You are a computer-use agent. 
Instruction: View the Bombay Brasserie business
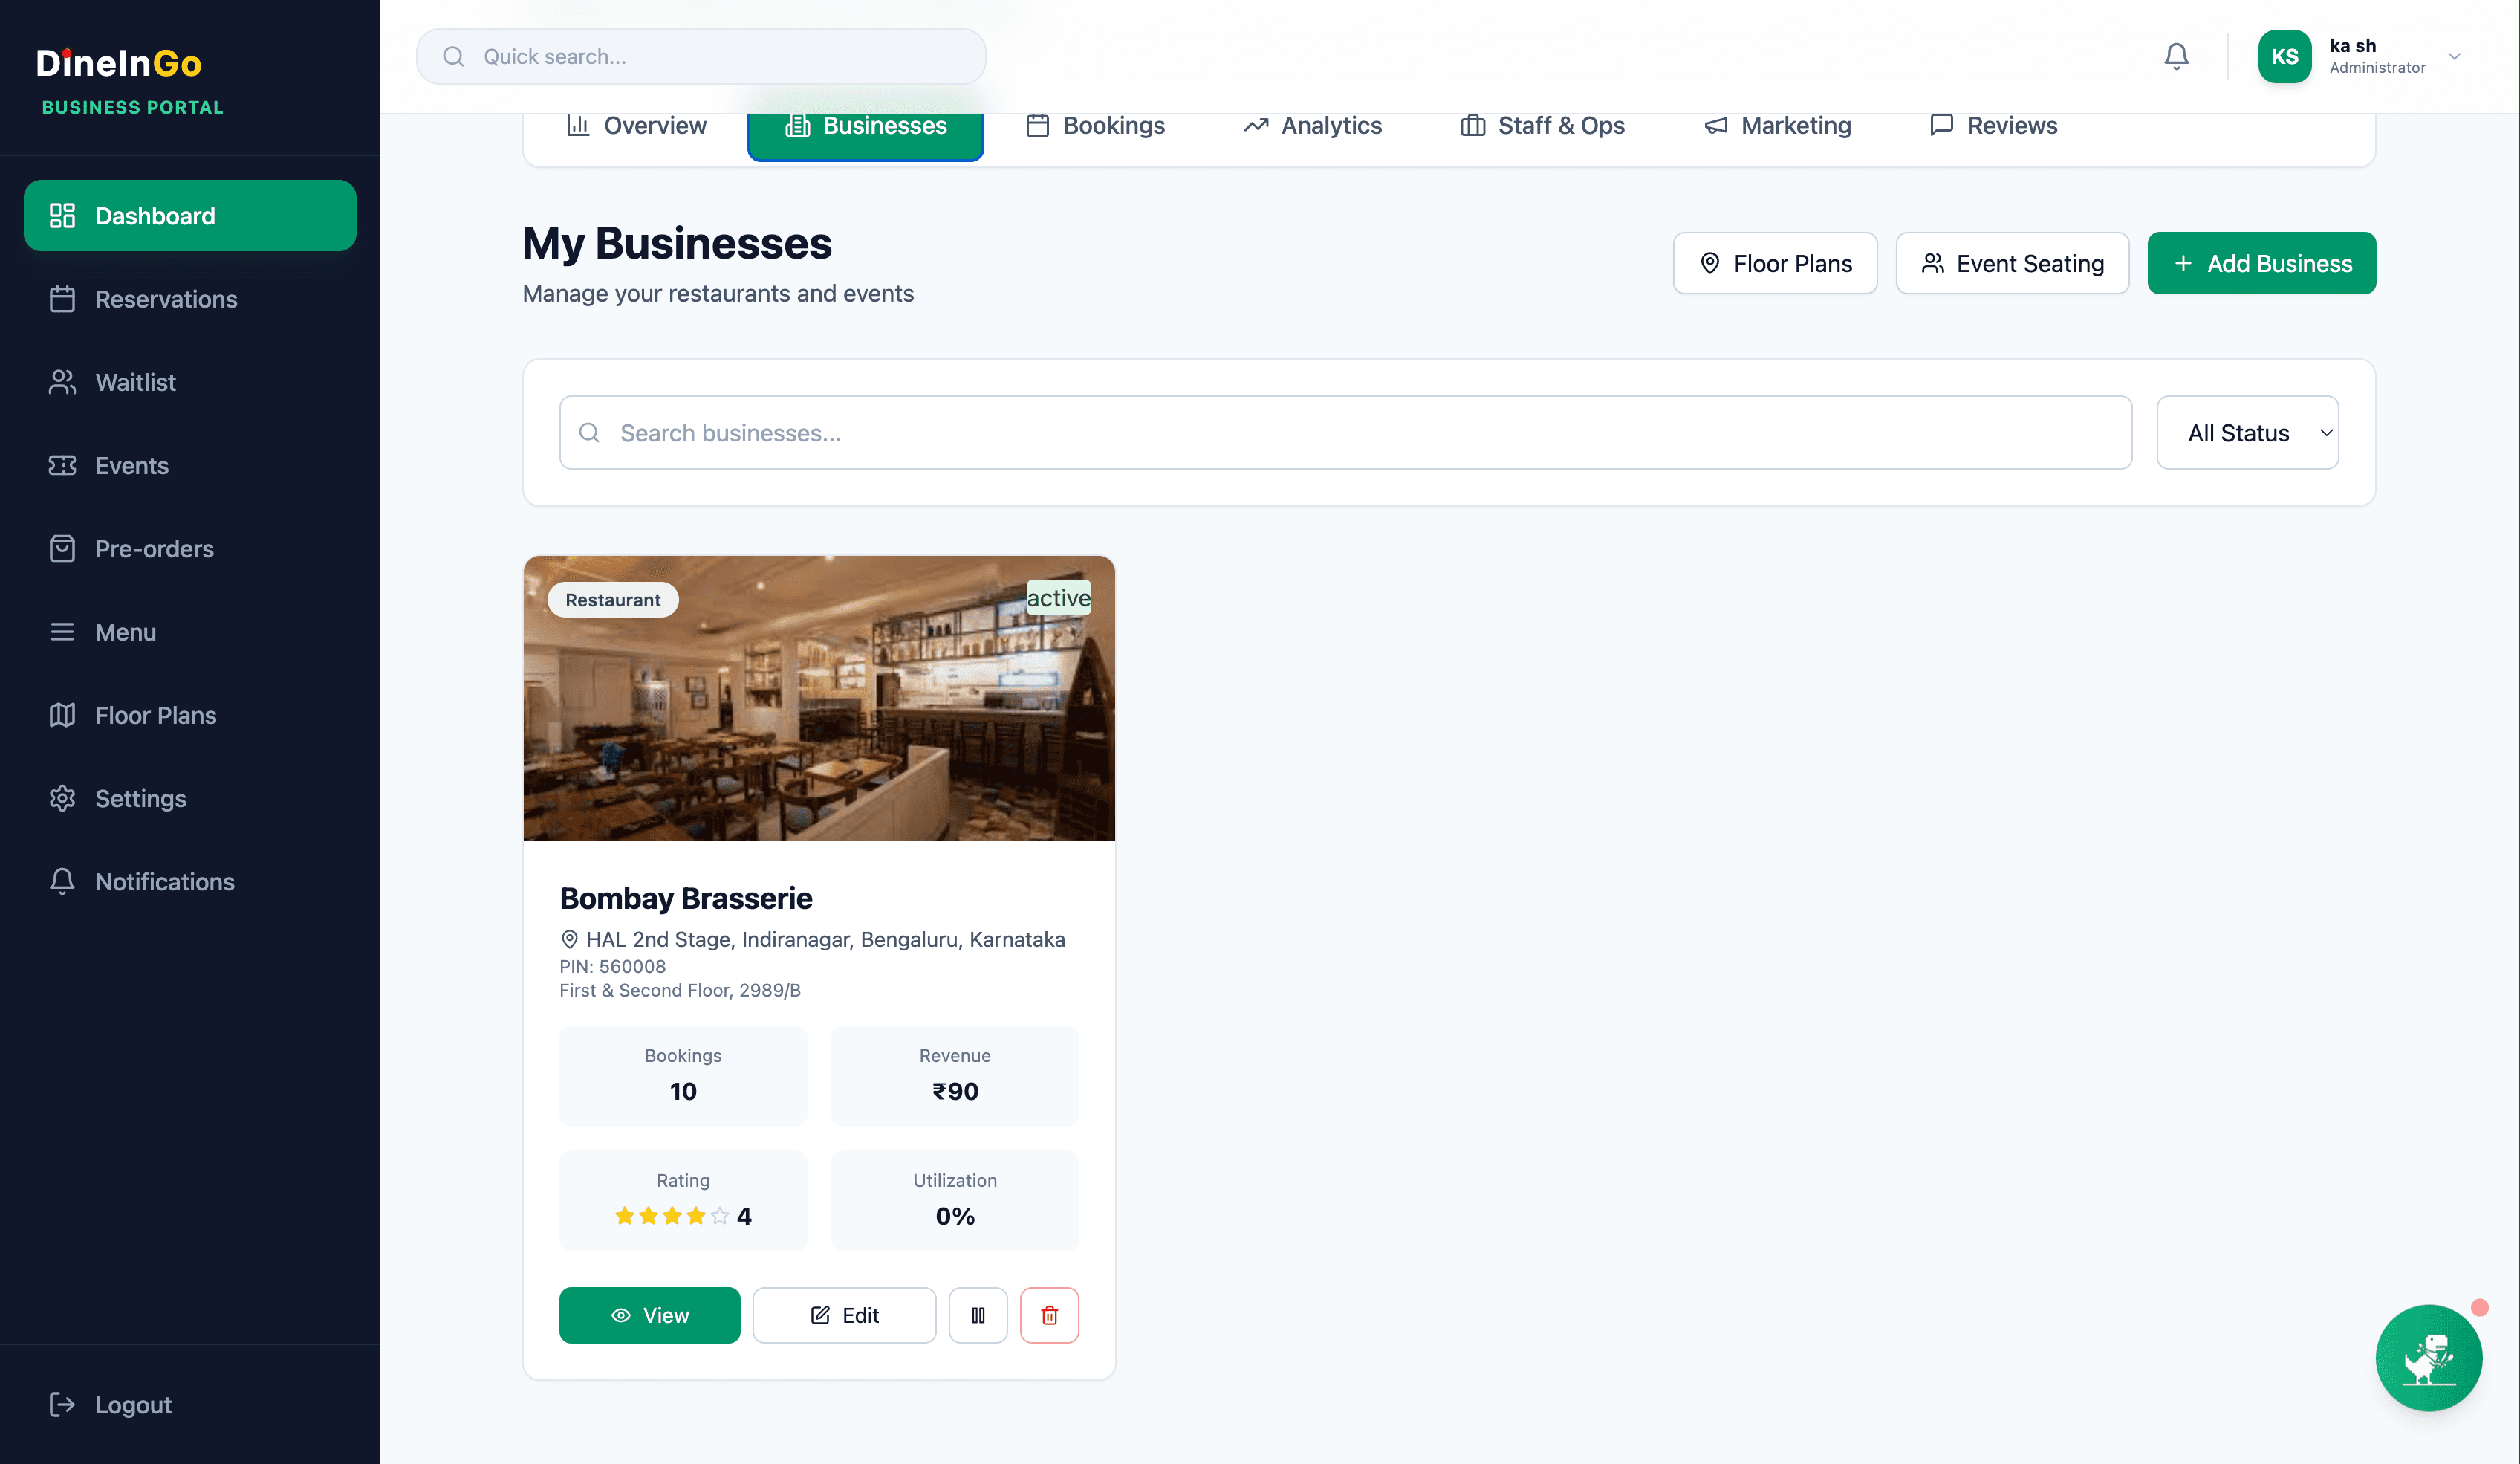[649, 1315]
